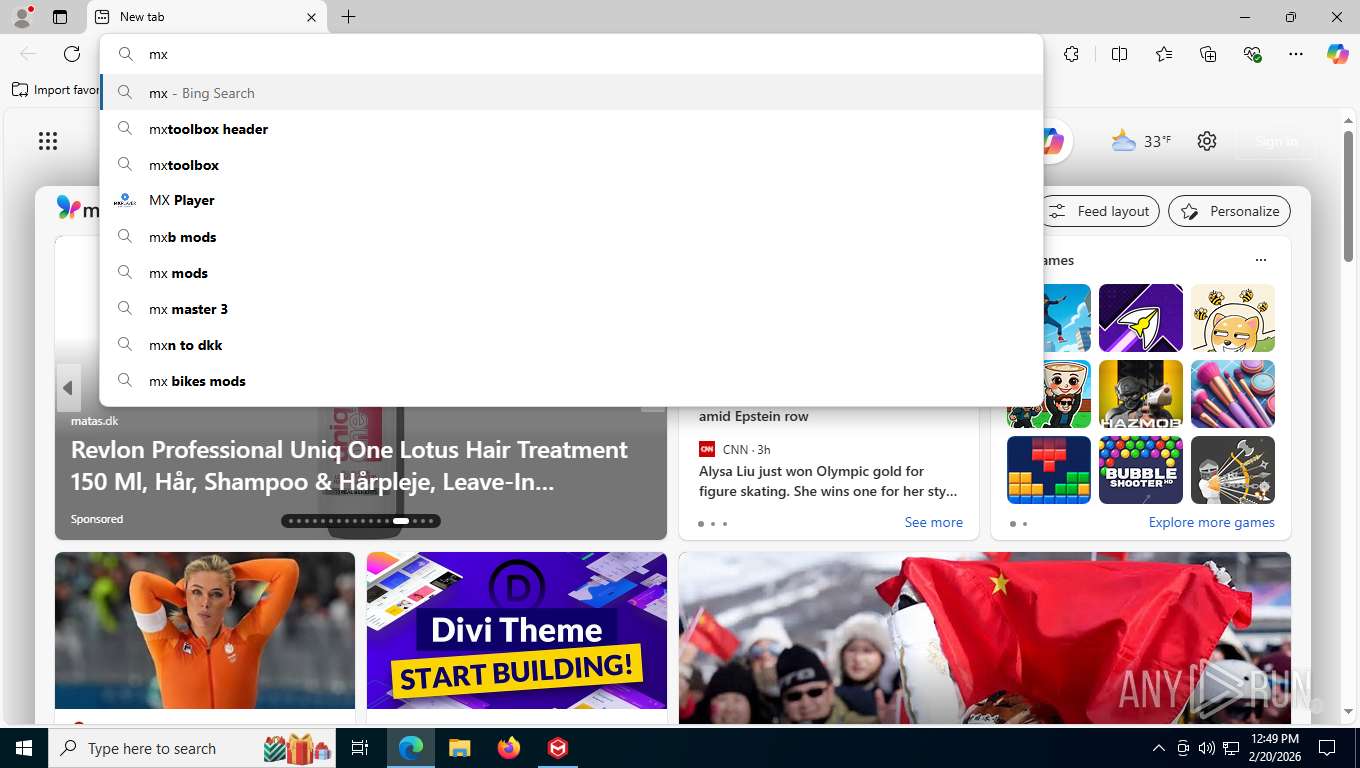Open the Windows Start menu
Screen dimensions: 1360x768
(23, 748)
